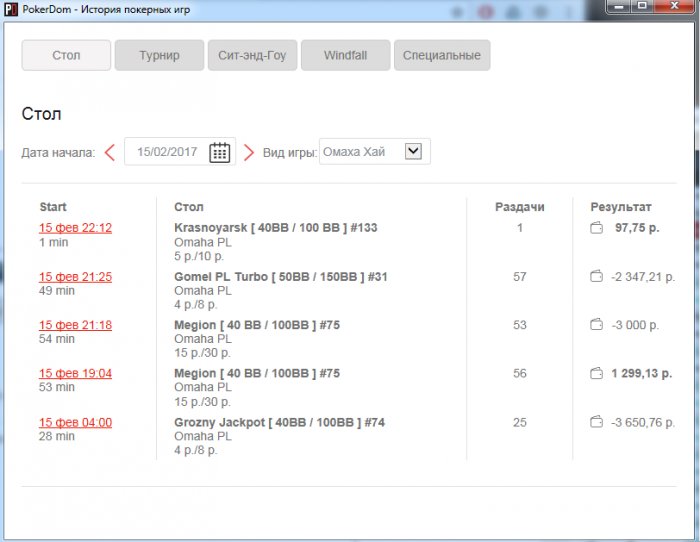Click the result value -3 000 р.
The height and width of the screenshot is (542, 700).
[x=635, y=325]
